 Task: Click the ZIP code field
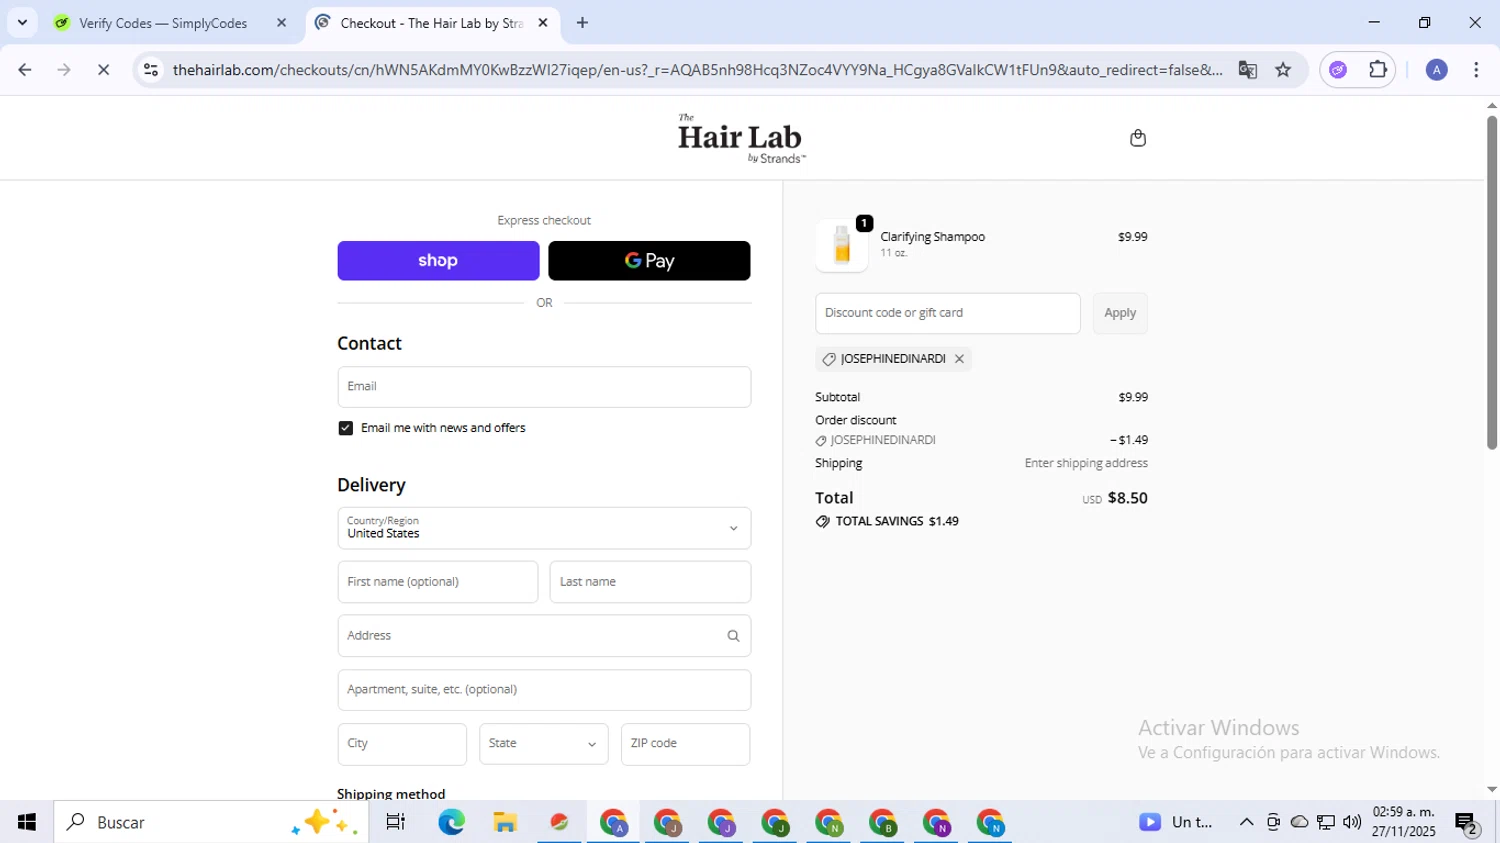tap(685, 744)
